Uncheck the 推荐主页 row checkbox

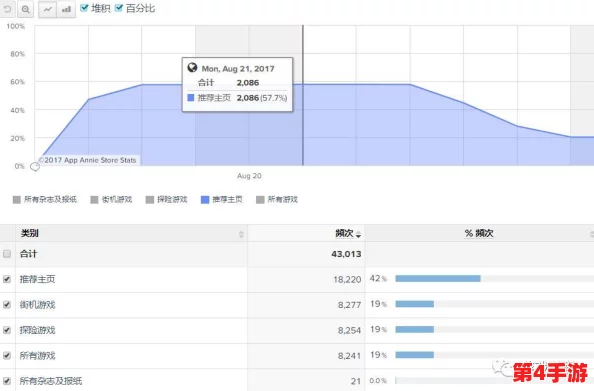click(7, 279)
